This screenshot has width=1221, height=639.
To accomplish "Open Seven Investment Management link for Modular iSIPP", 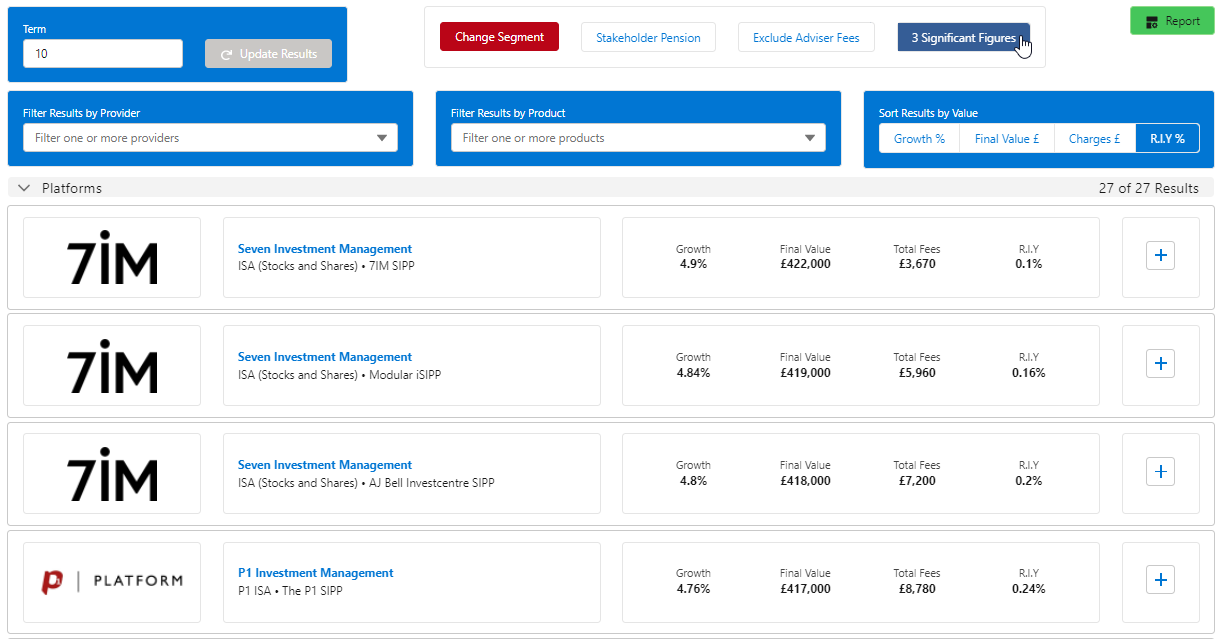I will 325,357.
